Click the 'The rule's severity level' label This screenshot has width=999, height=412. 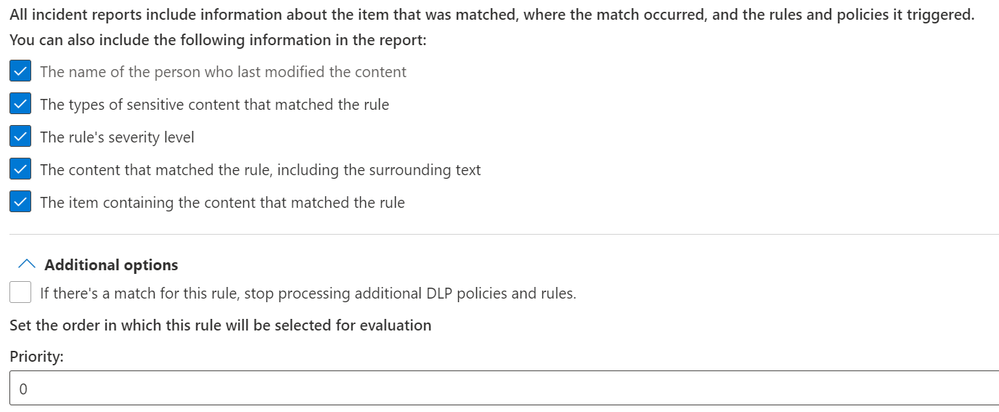(117, 137)
